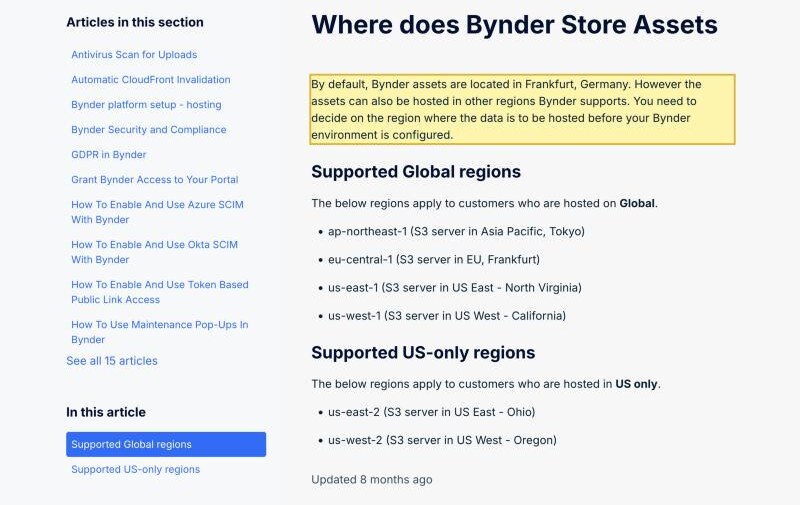Viewport: 800px width, 505px height.
Task: Go to Bynder platform setup - hosting
Action: click(146, 105)
